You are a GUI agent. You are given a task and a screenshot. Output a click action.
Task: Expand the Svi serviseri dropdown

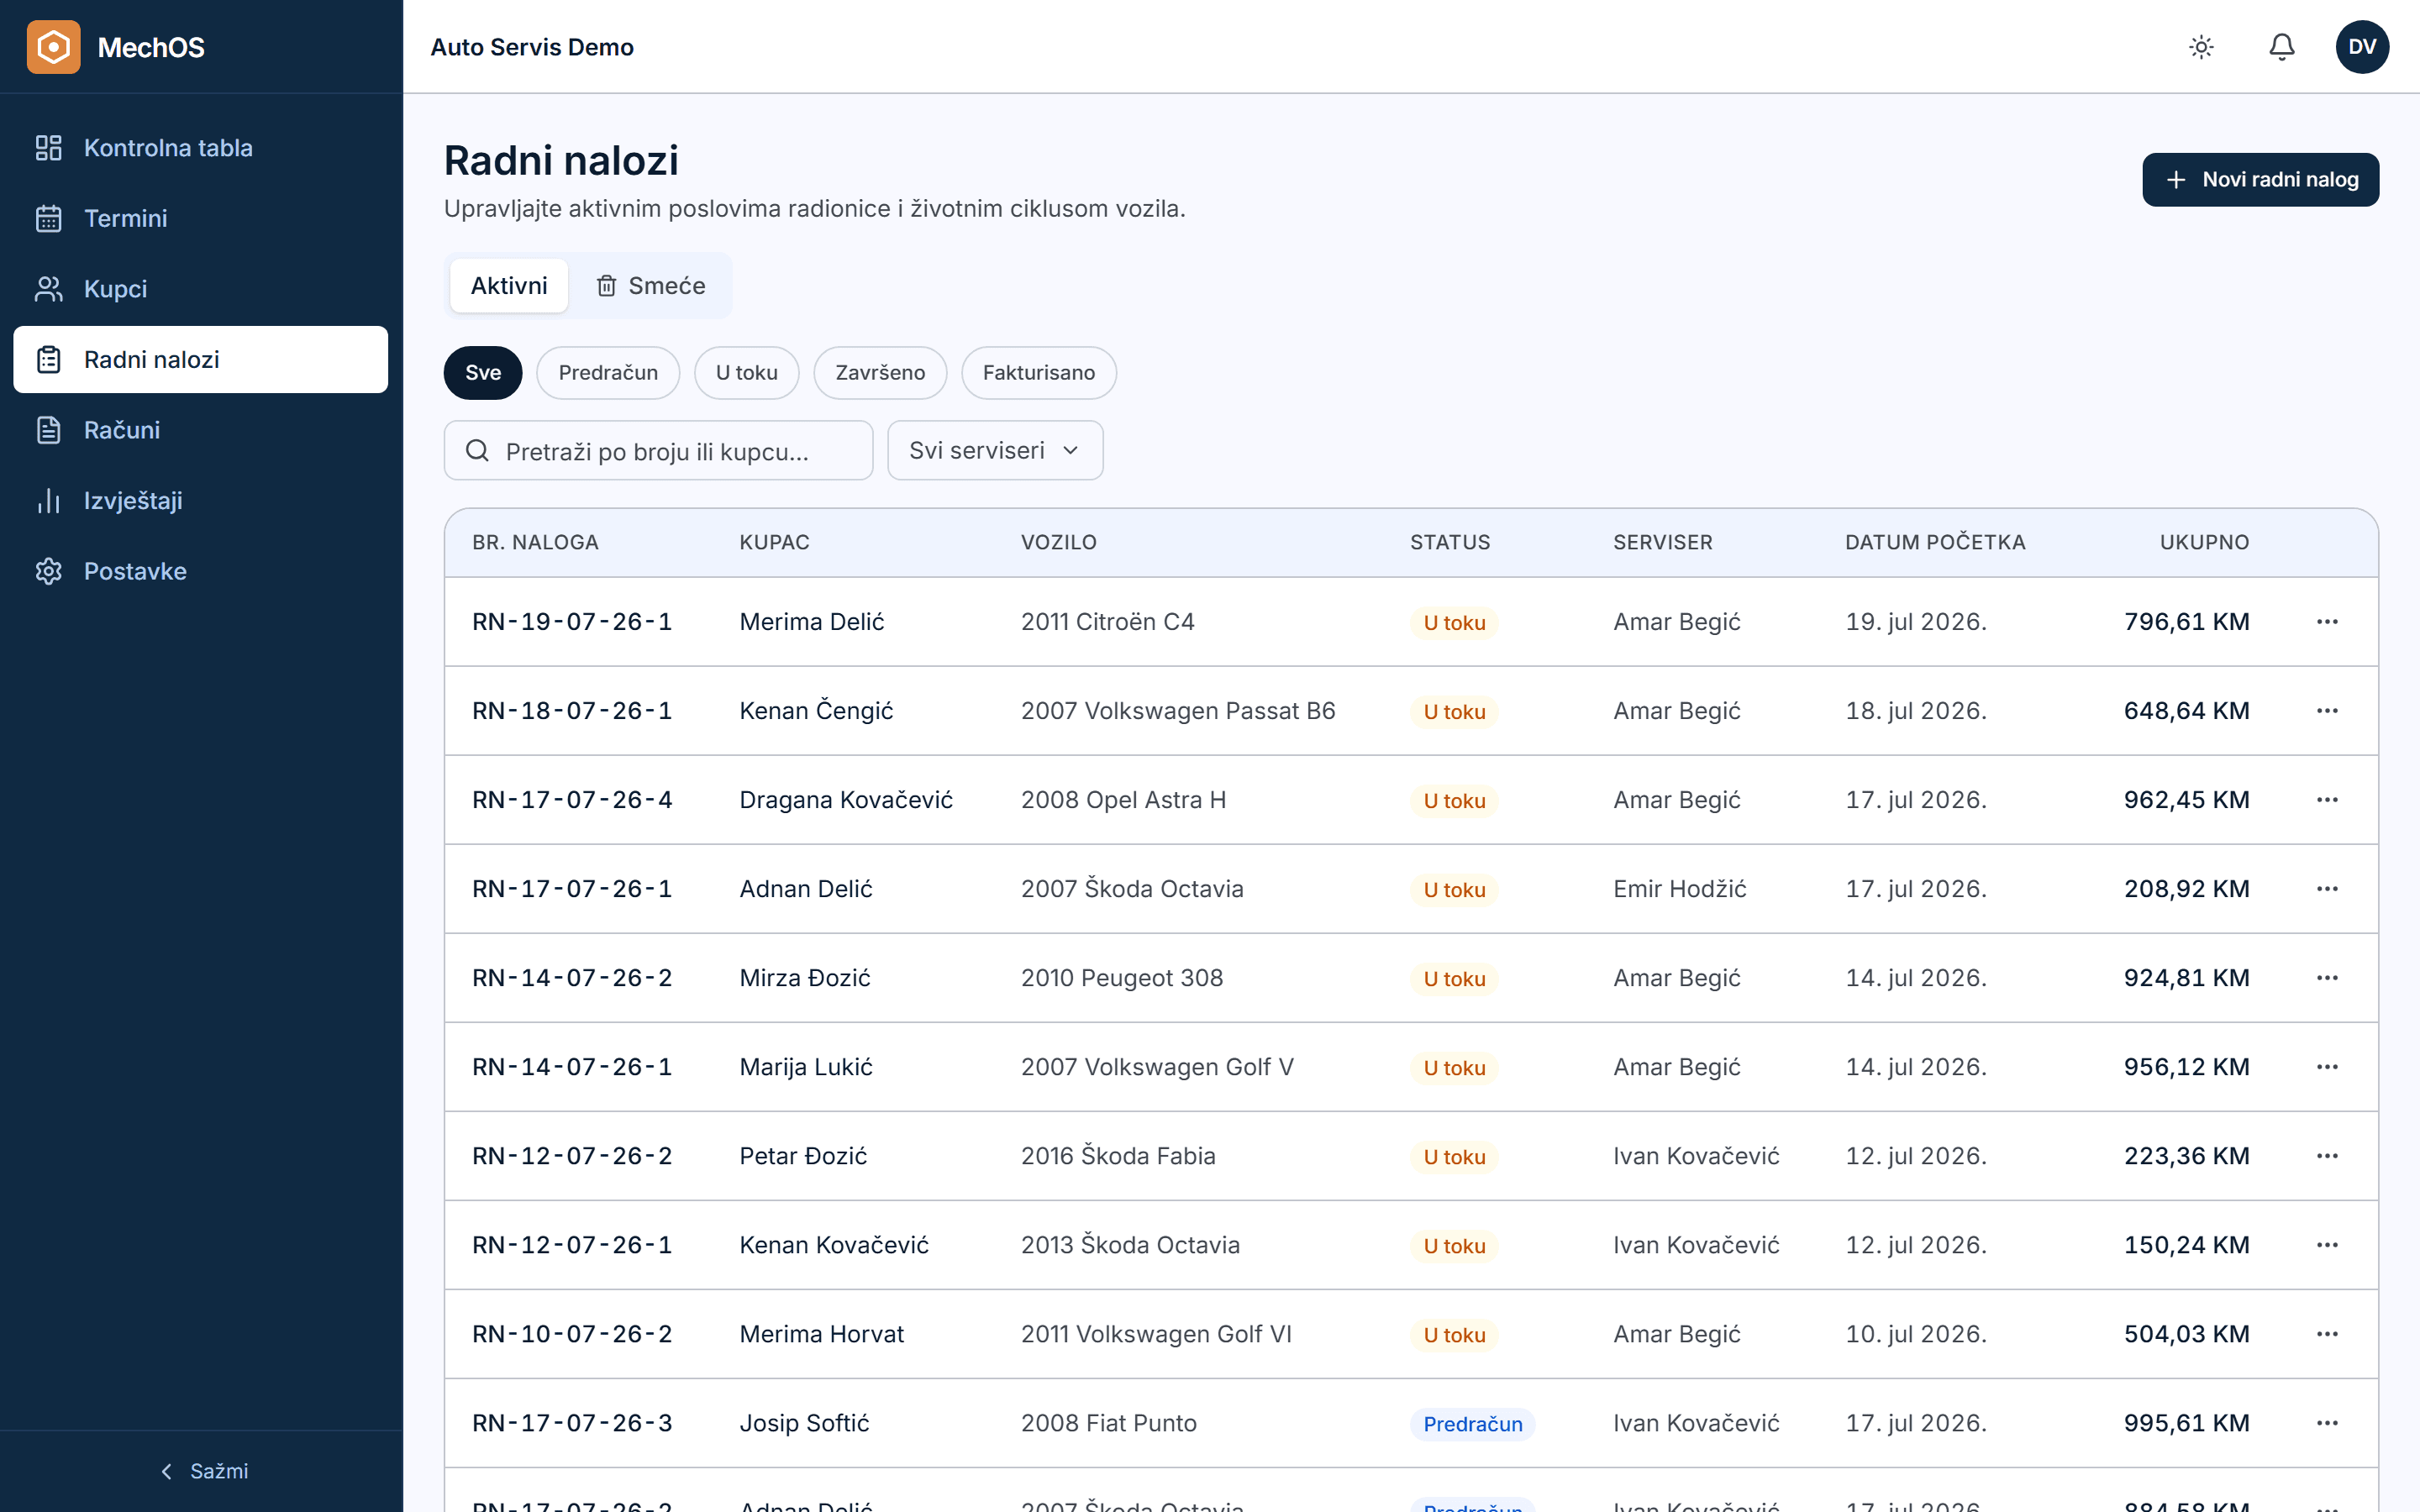point(995,451)
